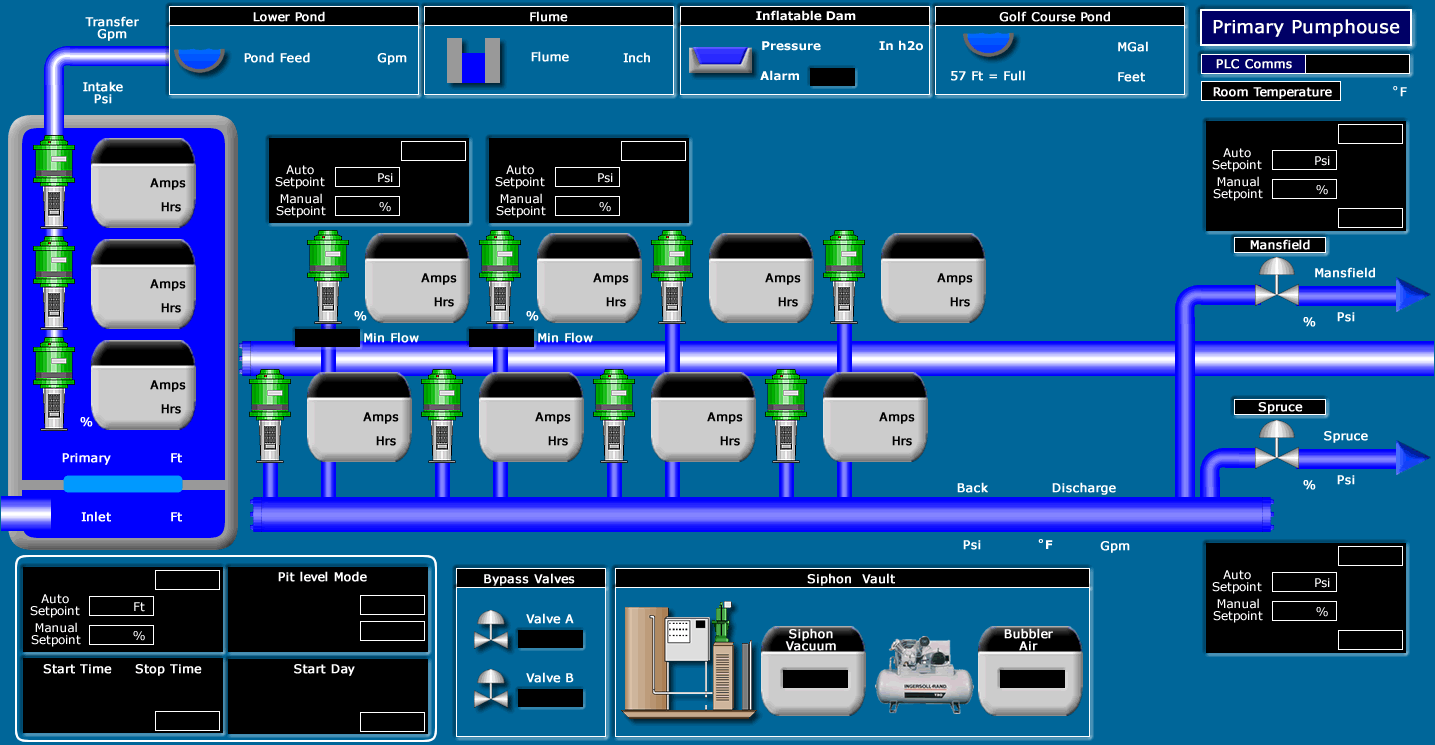Viewport: 1435px width, 745px height.
Task: Open the mode box above Mansfield Auto Setpoint
Action: (1370, 134)
